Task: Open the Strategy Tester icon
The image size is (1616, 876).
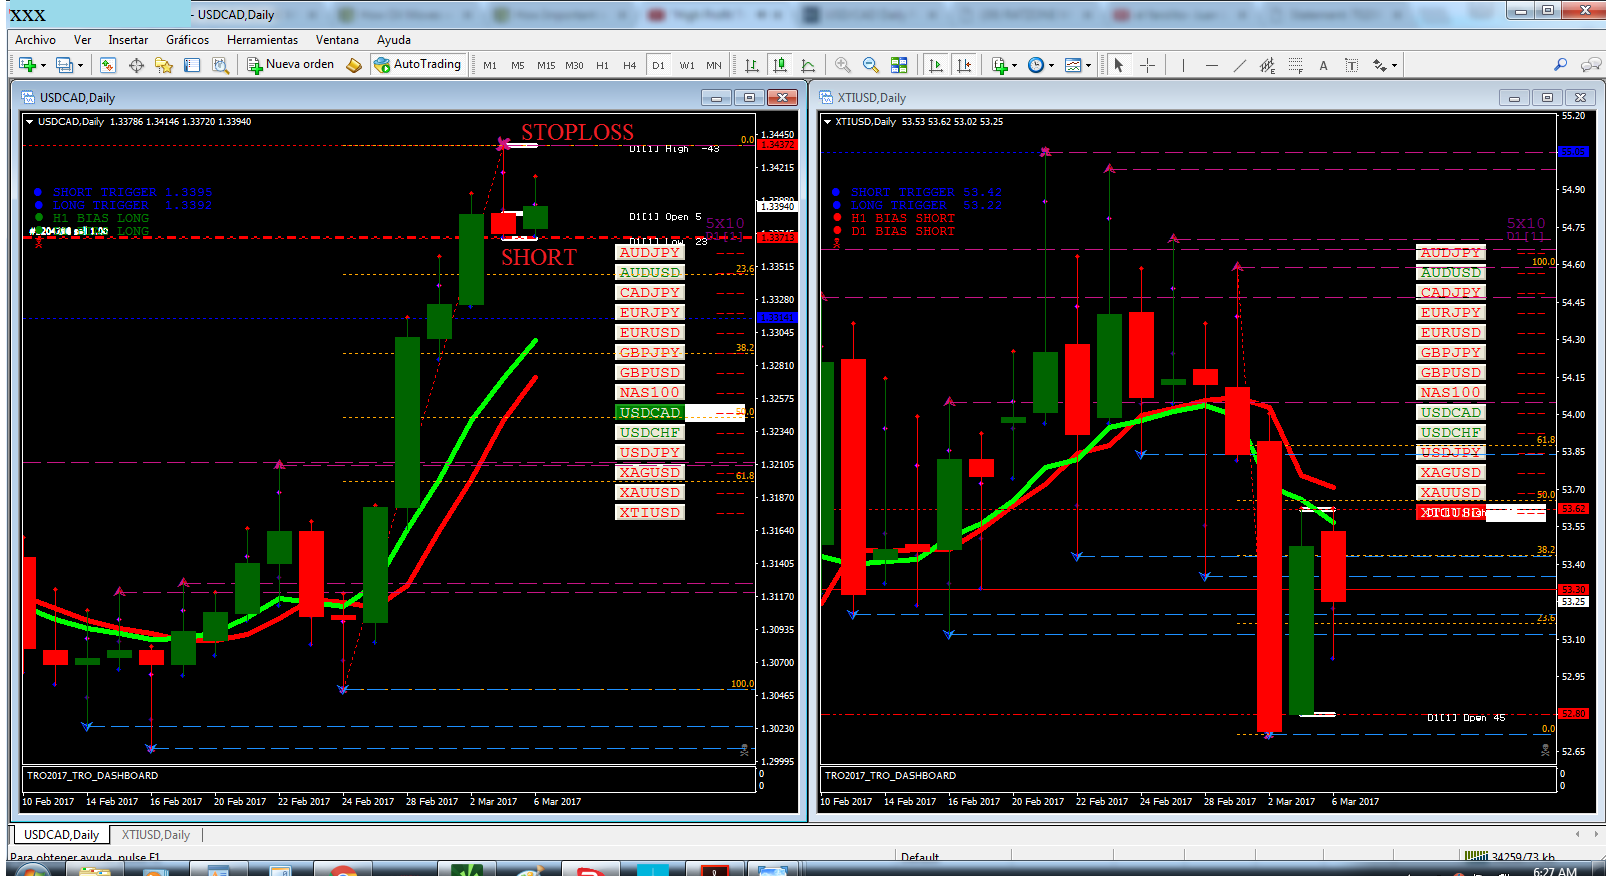Action: (x=220, y=65)
